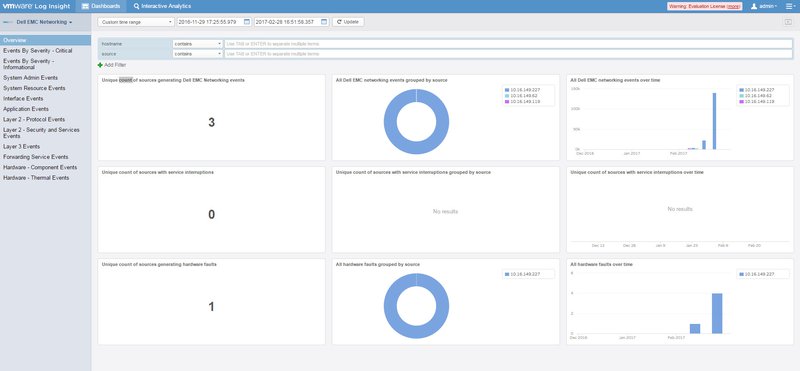Click the end date-time field
This screenshot has height=371, width=800.
[x=291, y=22]
